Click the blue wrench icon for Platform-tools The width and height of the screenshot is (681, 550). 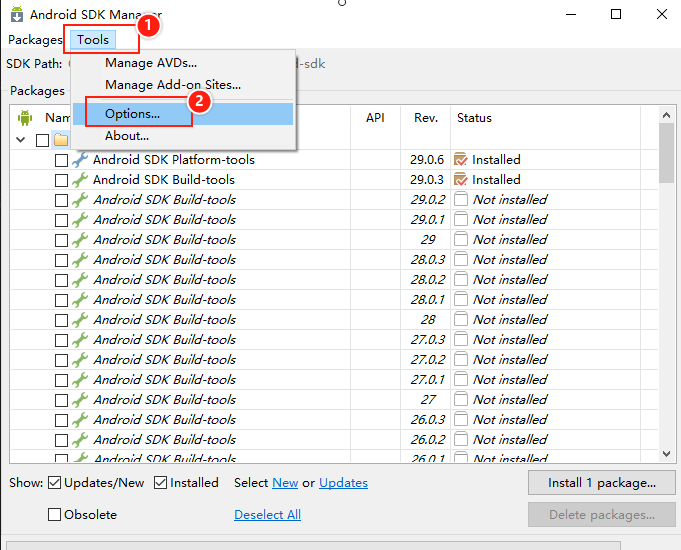(80, 160)
